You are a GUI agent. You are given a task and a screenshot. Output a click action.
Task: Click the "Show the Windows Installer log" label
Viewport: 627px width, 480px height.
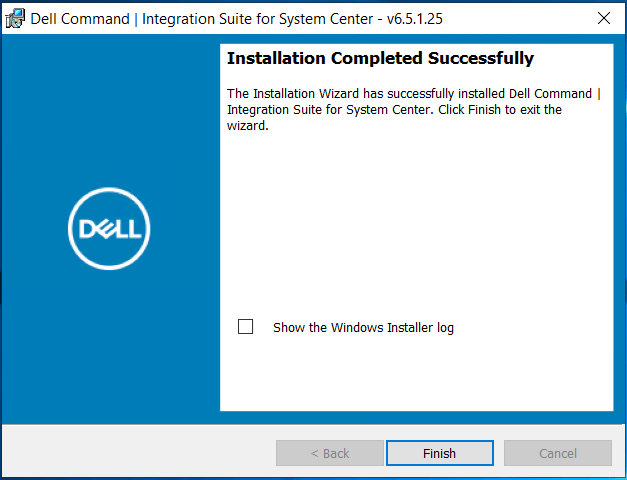363,328
